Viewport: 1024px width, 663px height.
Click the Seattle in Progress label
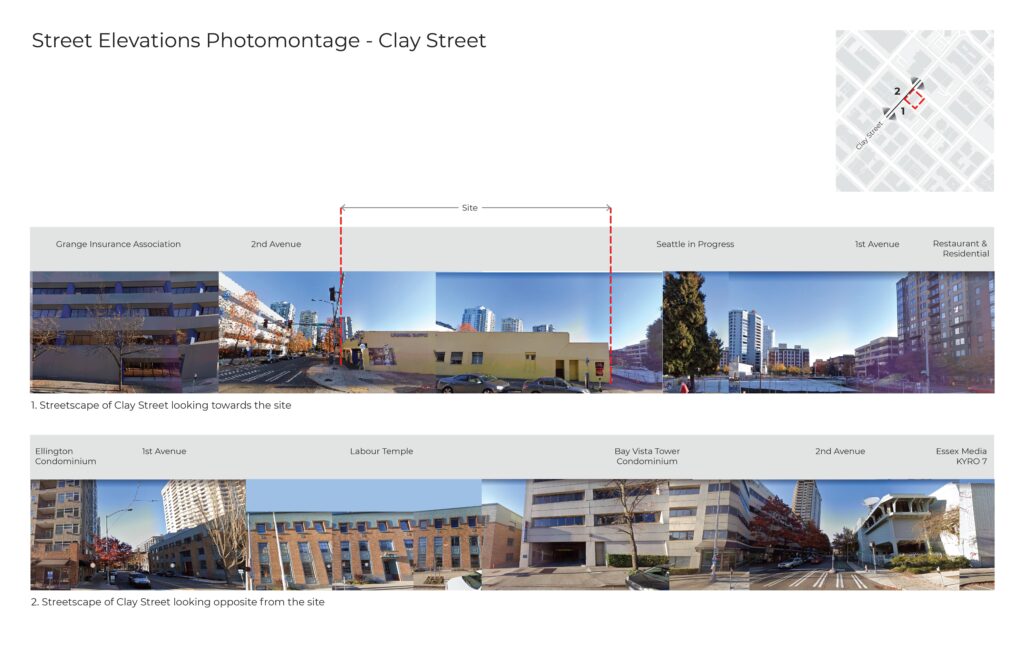tap(695, 244)
